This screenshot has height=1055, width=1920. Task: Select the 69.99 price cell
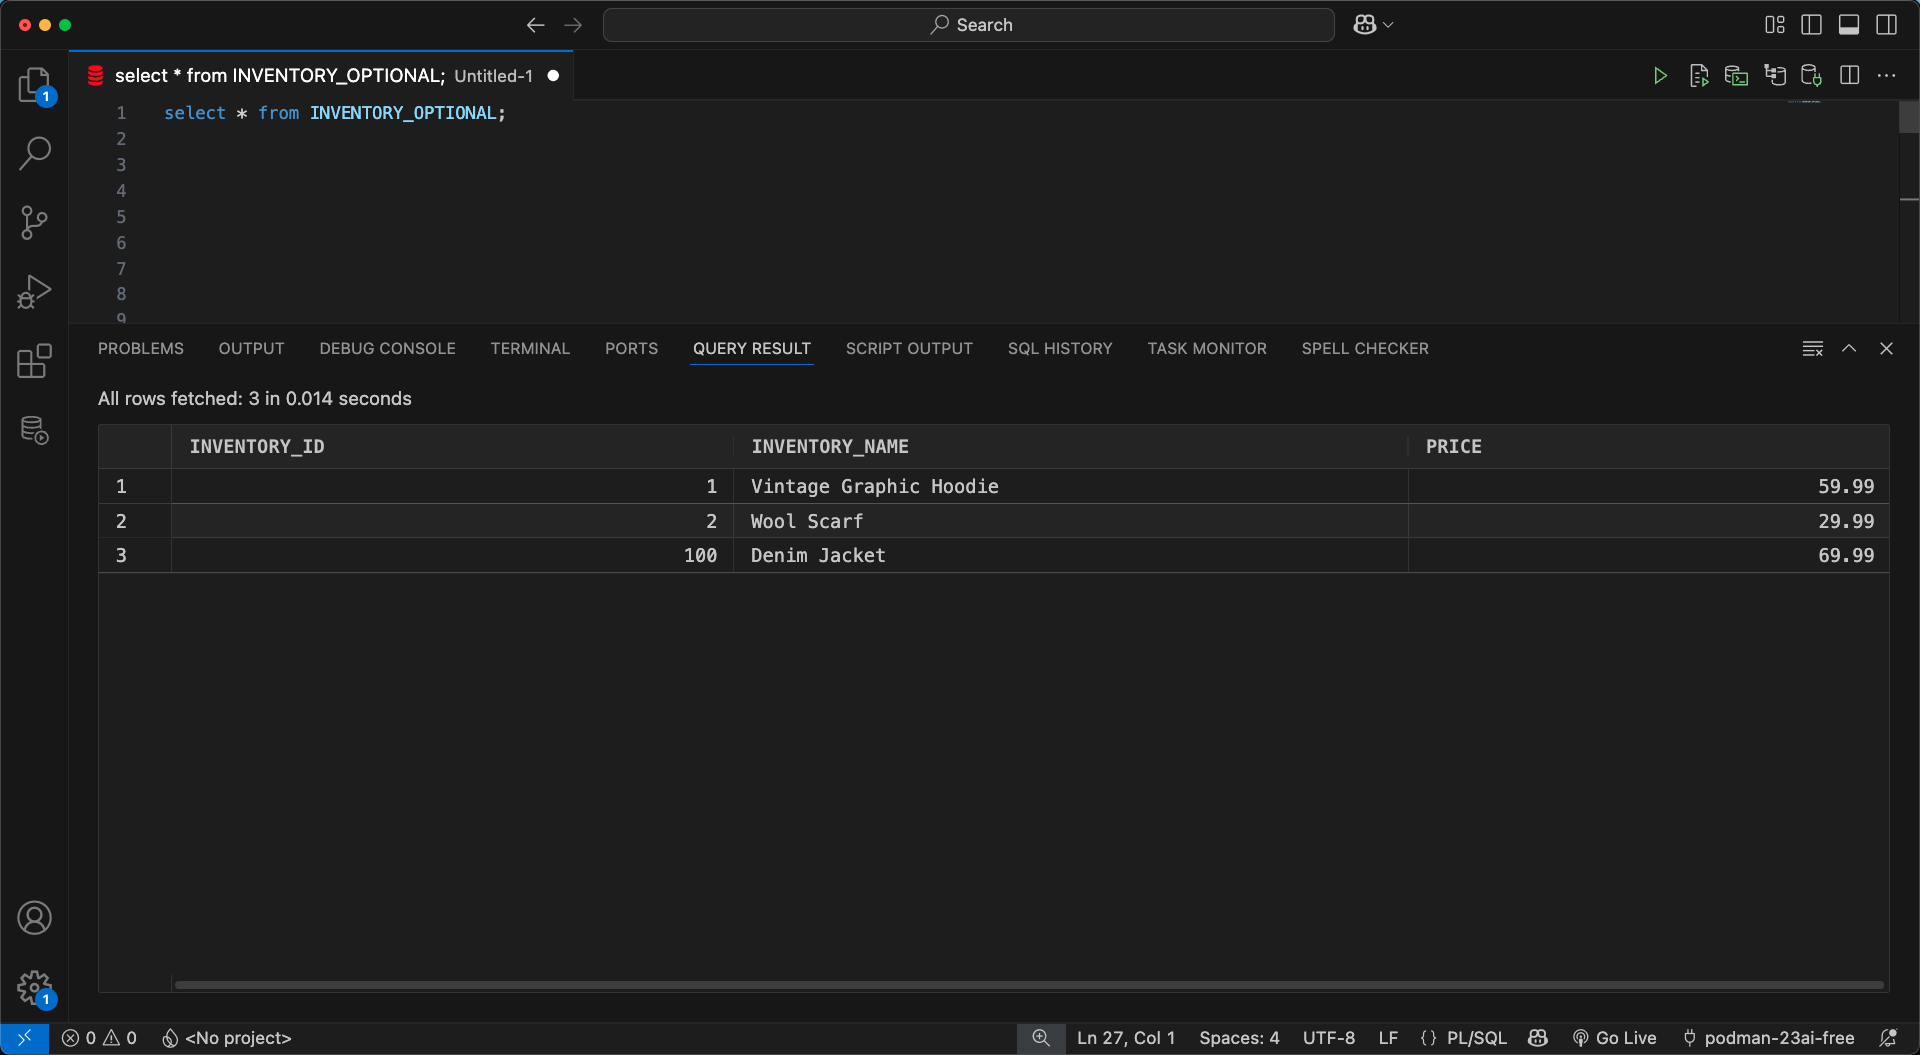pyautogui.click(x=1649, y=556)
